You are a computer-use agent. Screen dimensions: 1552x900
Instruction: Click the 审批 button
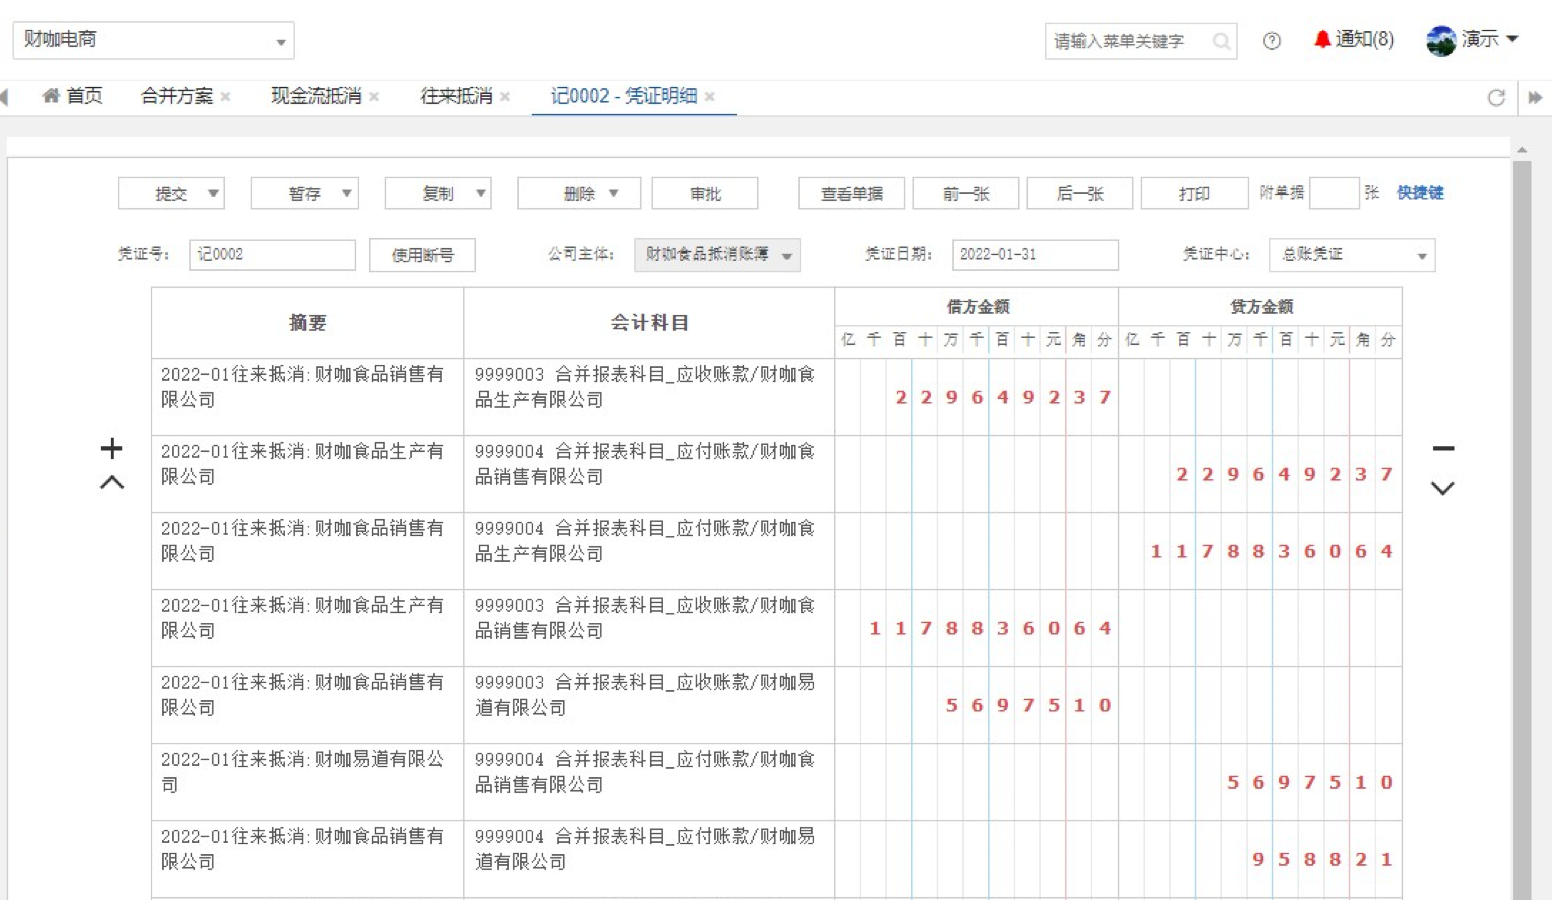point(704,193)
